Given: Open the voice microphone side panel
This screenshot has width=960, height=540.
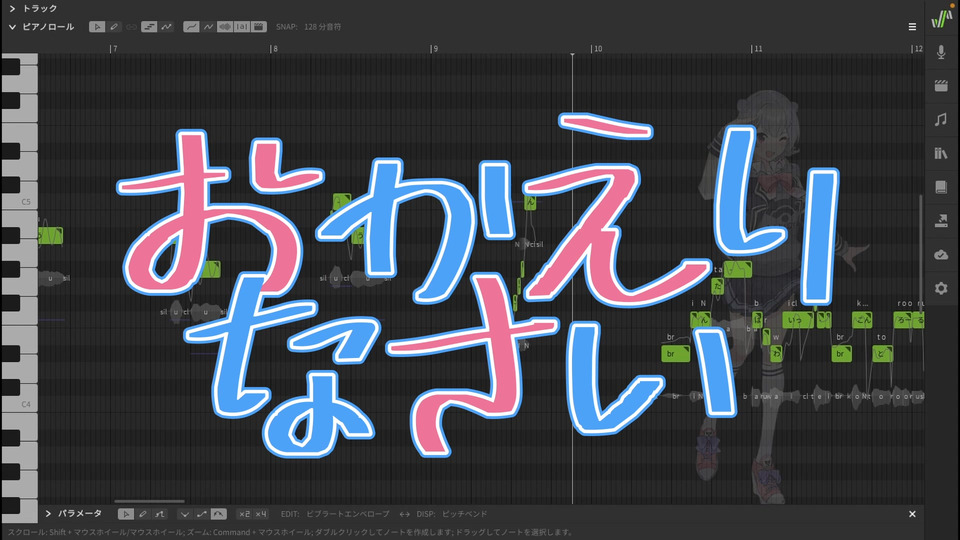Looking at the screenshot, I should [941, 52].
